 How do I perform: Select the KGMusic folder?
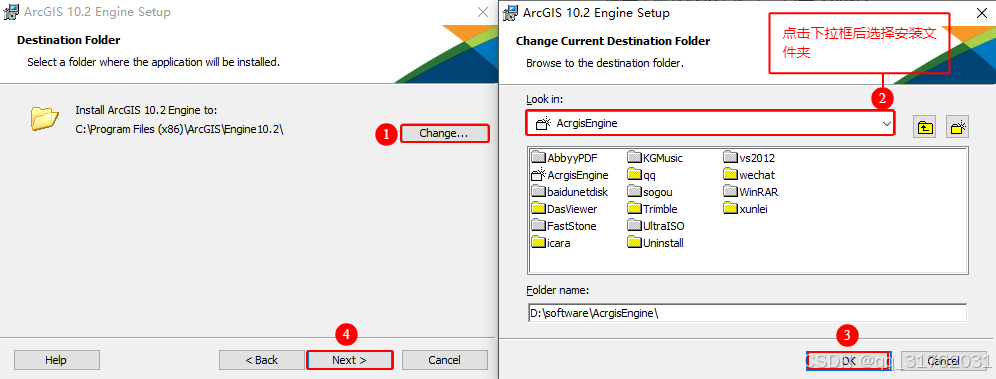click(655, 158)
